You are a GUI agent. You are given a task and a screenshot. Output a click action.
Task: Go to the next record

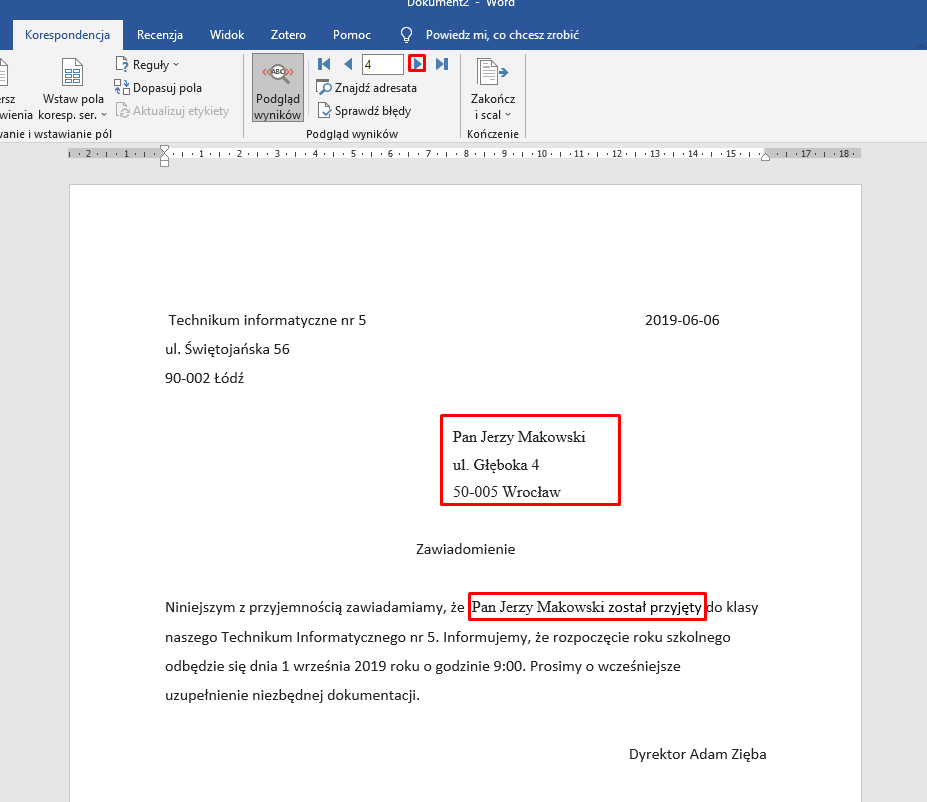[x=417, y=64]
